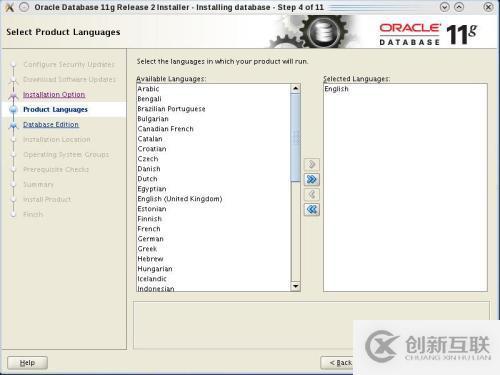500x375 pixels.
Task: Select Icelandic in Available Languages
Action: click(214, 279)
